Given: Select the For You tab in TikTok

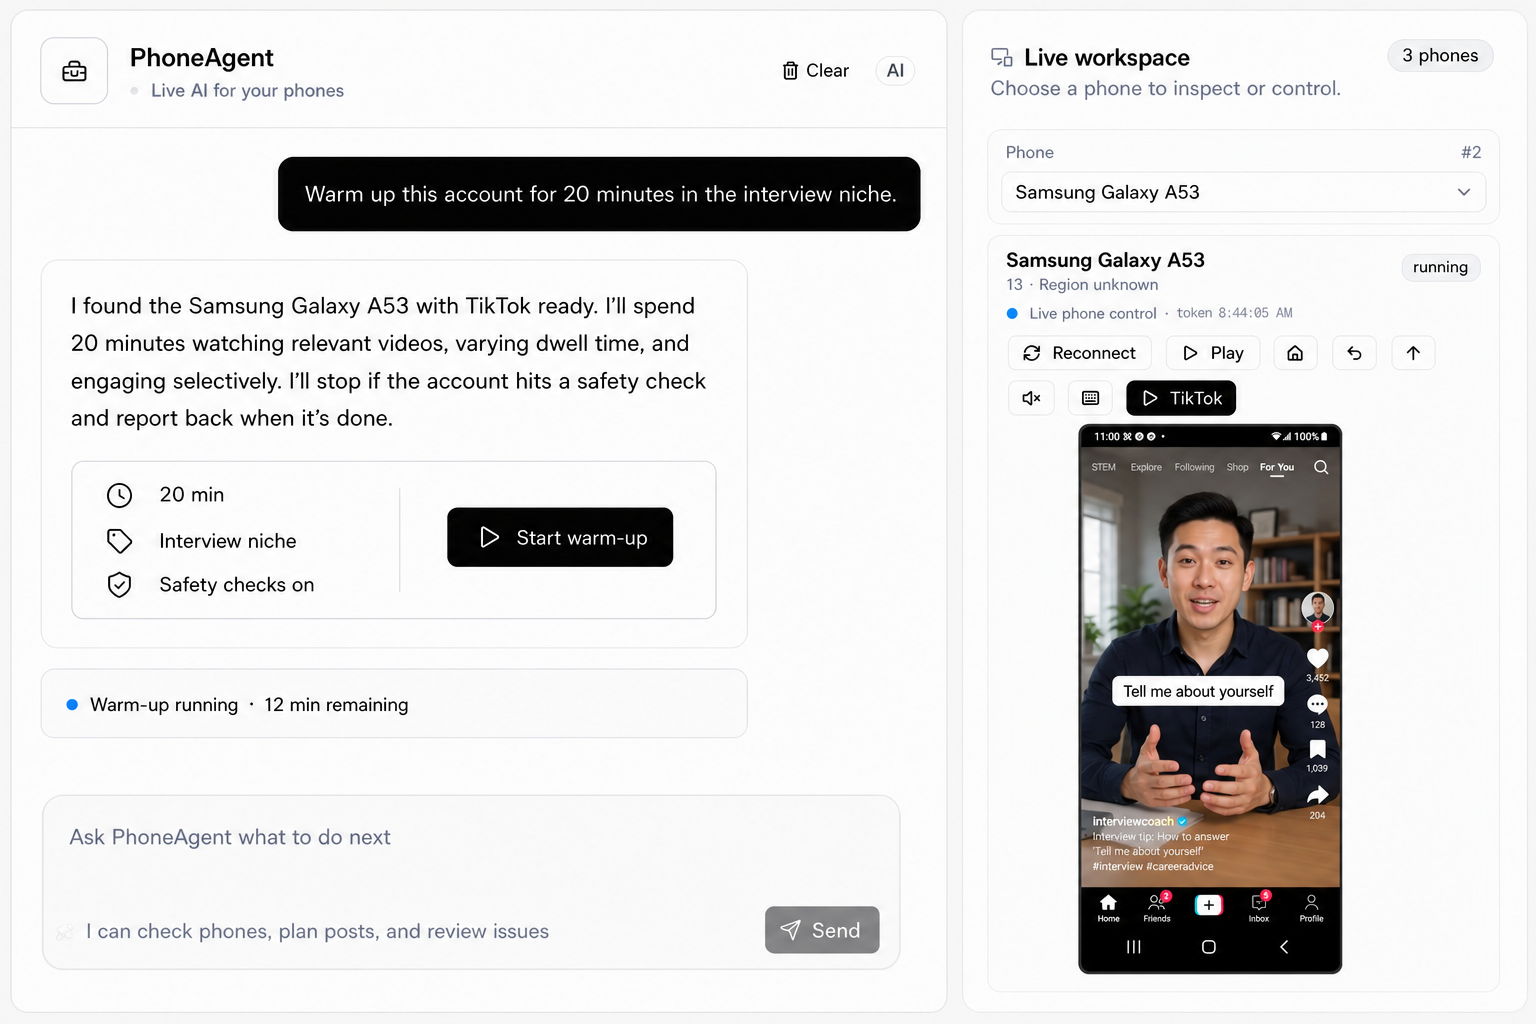Looking at the screenshot, I should pyautogui.click(x=1276, y=467).
